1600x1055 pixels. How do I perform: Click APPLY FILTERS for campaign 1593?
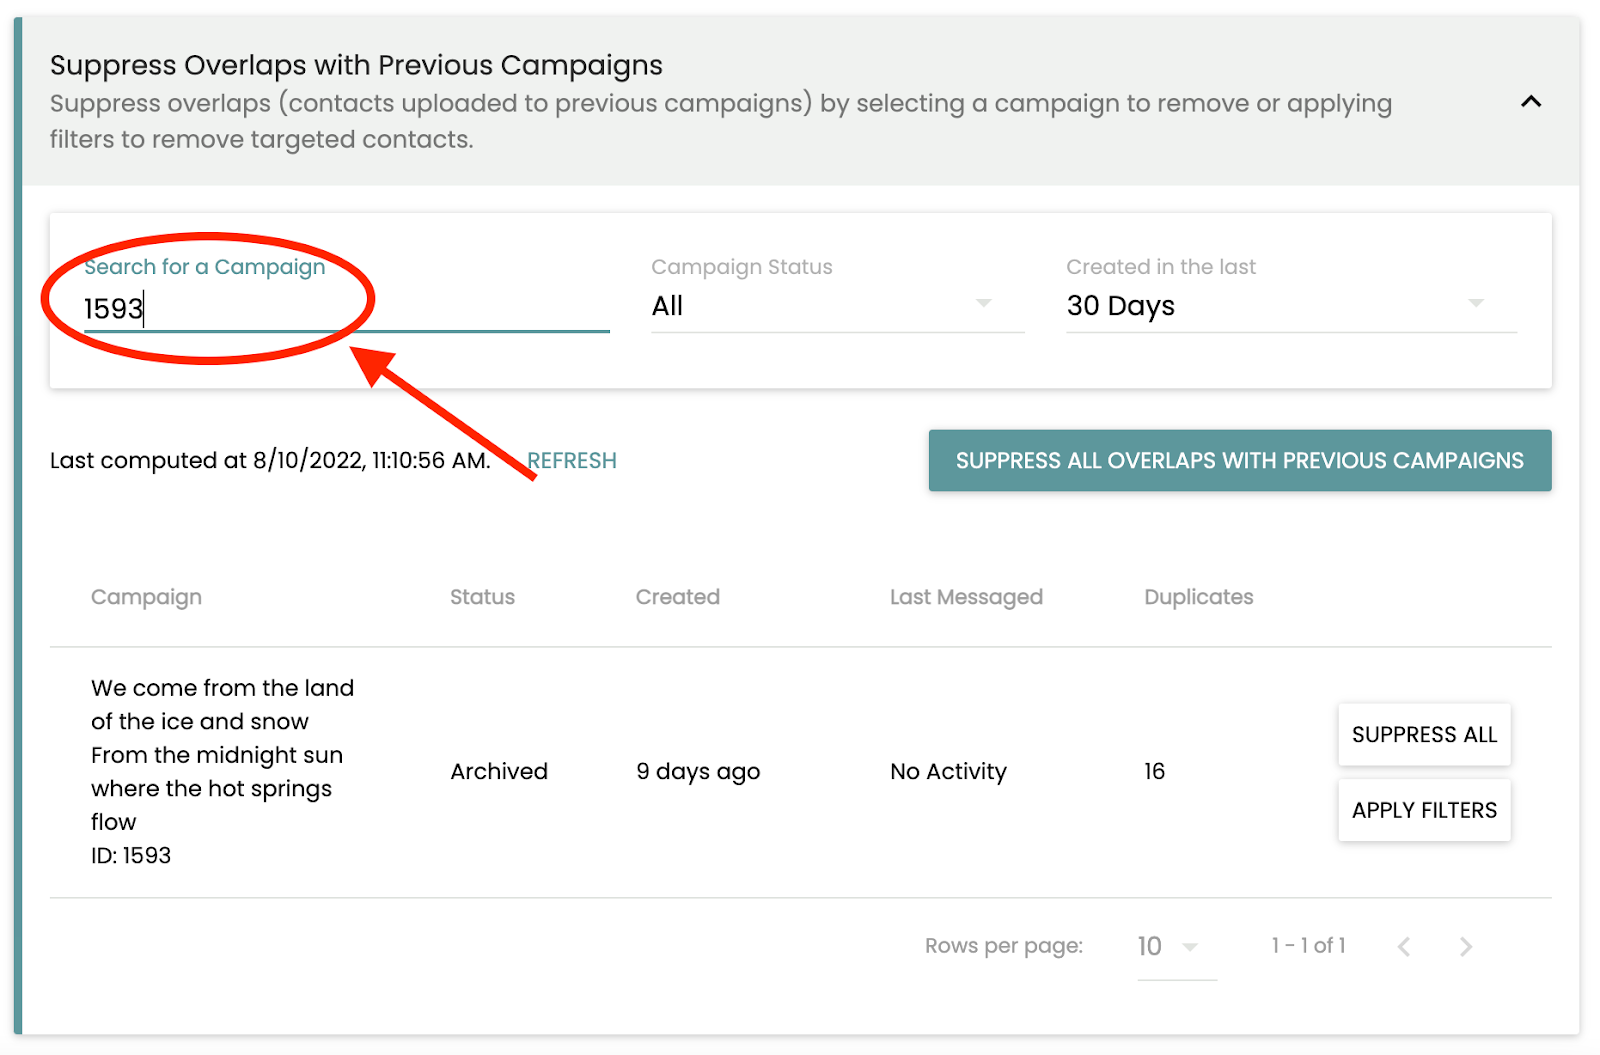(x=1424, y=810)
